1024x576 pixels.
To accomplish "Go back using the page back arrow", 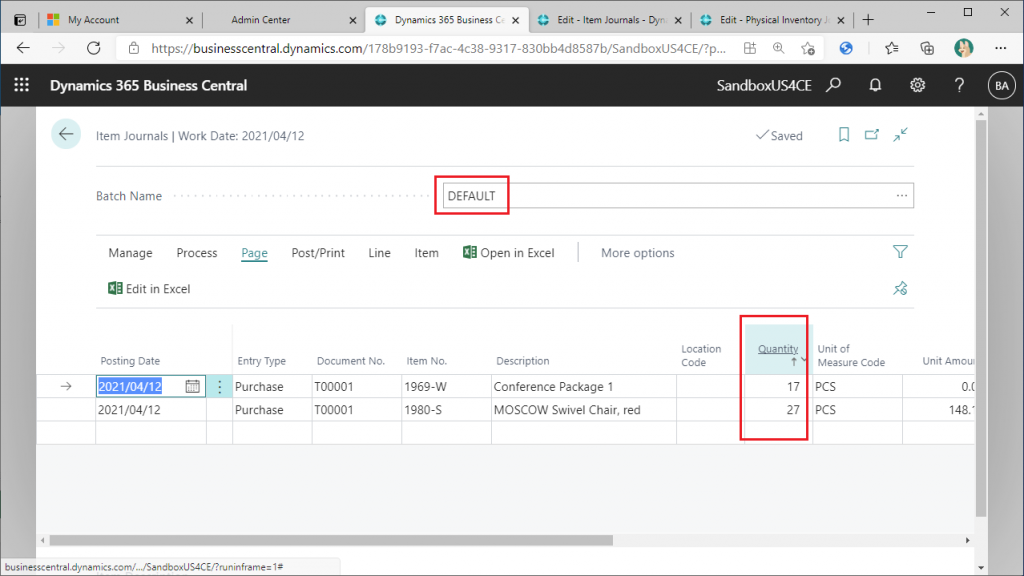I will click(x=66, y=135).
